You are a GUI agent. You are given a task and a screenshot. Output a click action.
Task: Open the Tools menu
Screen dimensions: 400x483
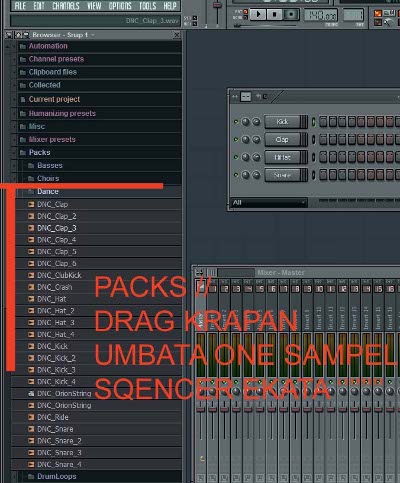tap(148, 6)
